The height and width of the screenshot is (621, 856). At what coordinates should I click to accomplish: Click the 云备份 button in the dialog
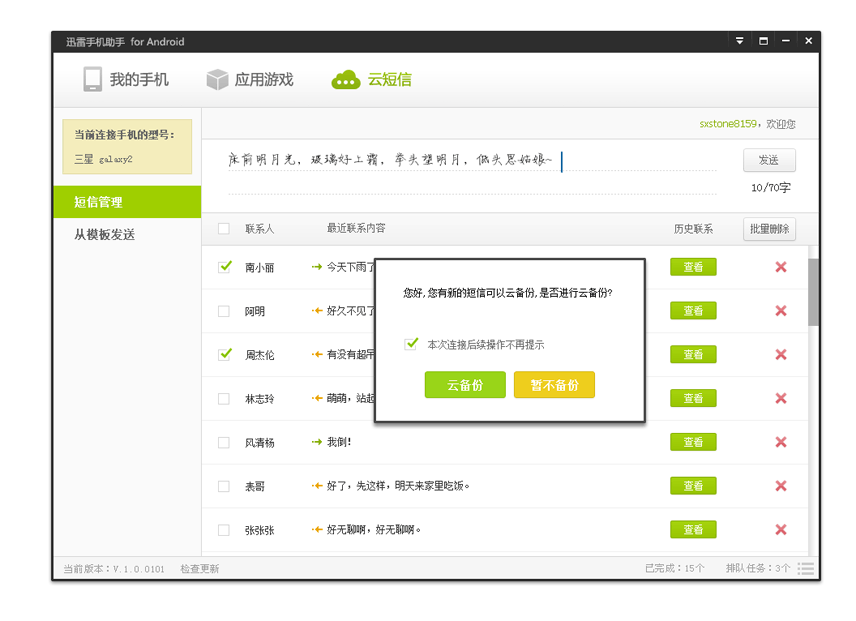[x=465, y=385]
